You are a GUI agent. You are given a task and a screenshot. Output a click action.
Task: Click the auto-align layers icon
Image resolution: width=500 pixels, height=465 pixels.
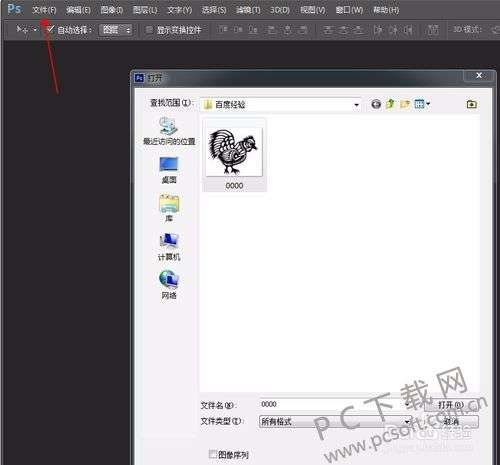[x=433, y=30]
